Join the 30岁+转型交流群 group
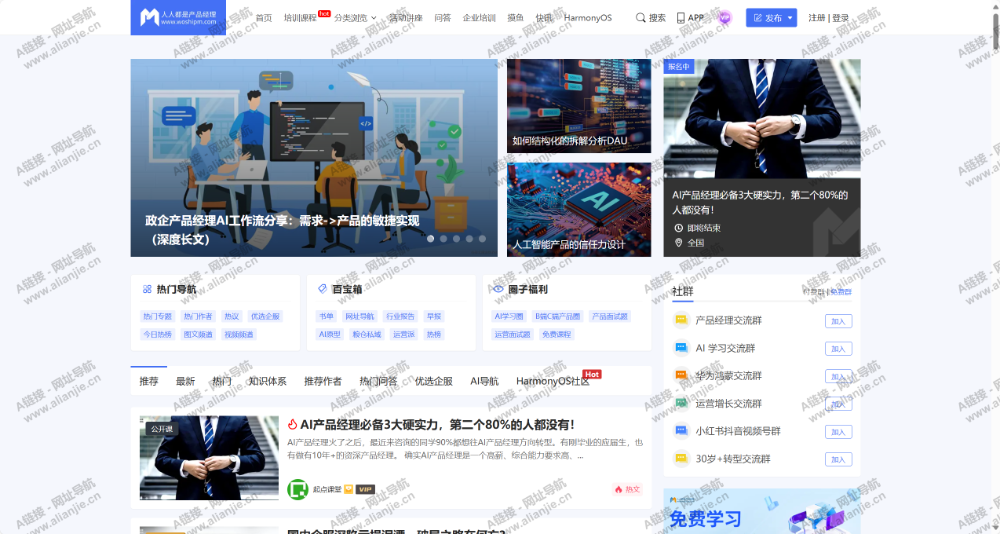This screenshot has width=1000, height=534. [x=838, y=459]
